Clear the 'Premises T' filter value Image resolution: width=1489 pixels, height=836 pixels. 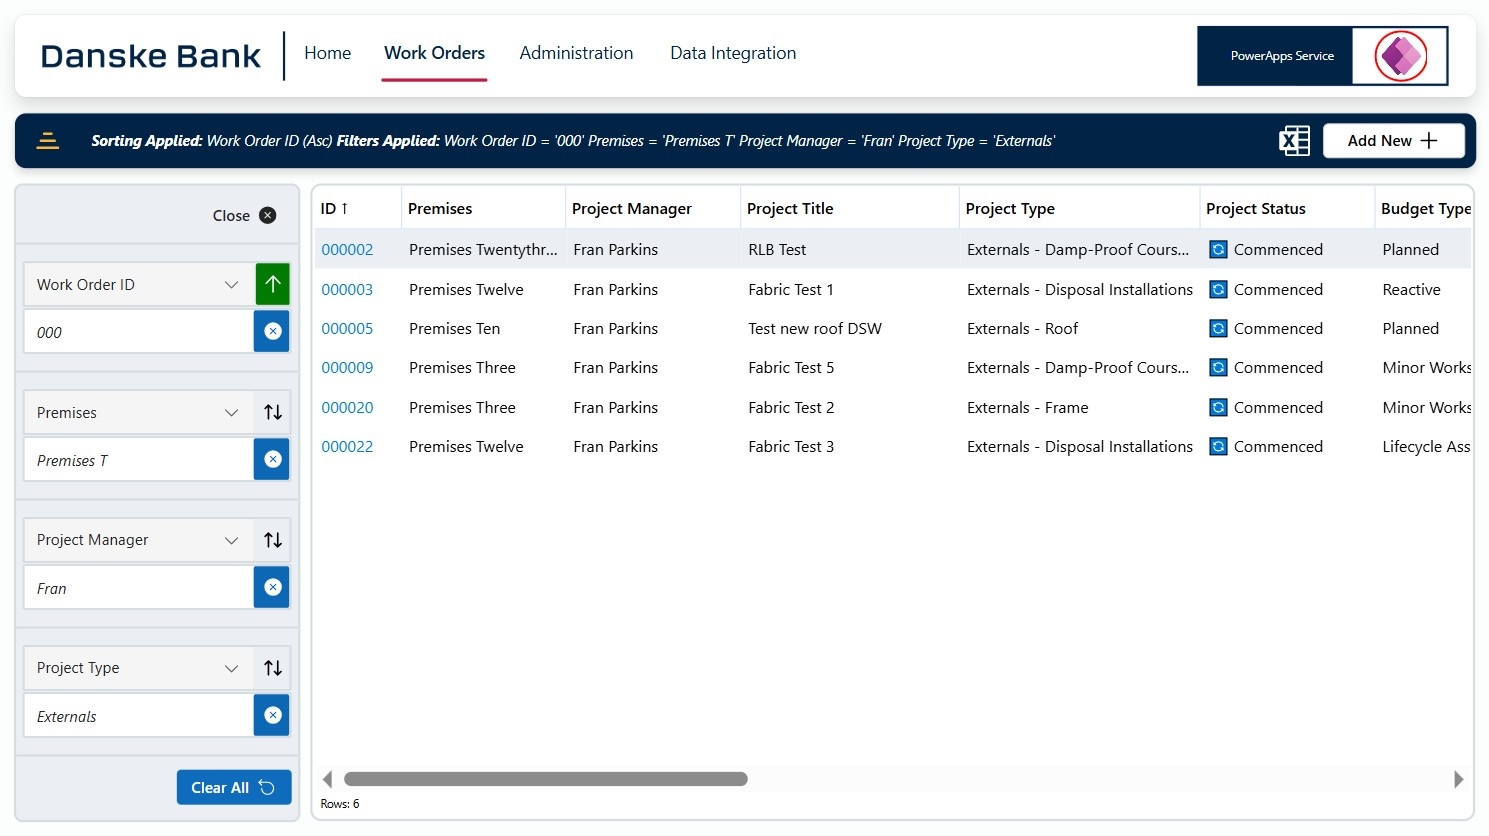[271, 459]
